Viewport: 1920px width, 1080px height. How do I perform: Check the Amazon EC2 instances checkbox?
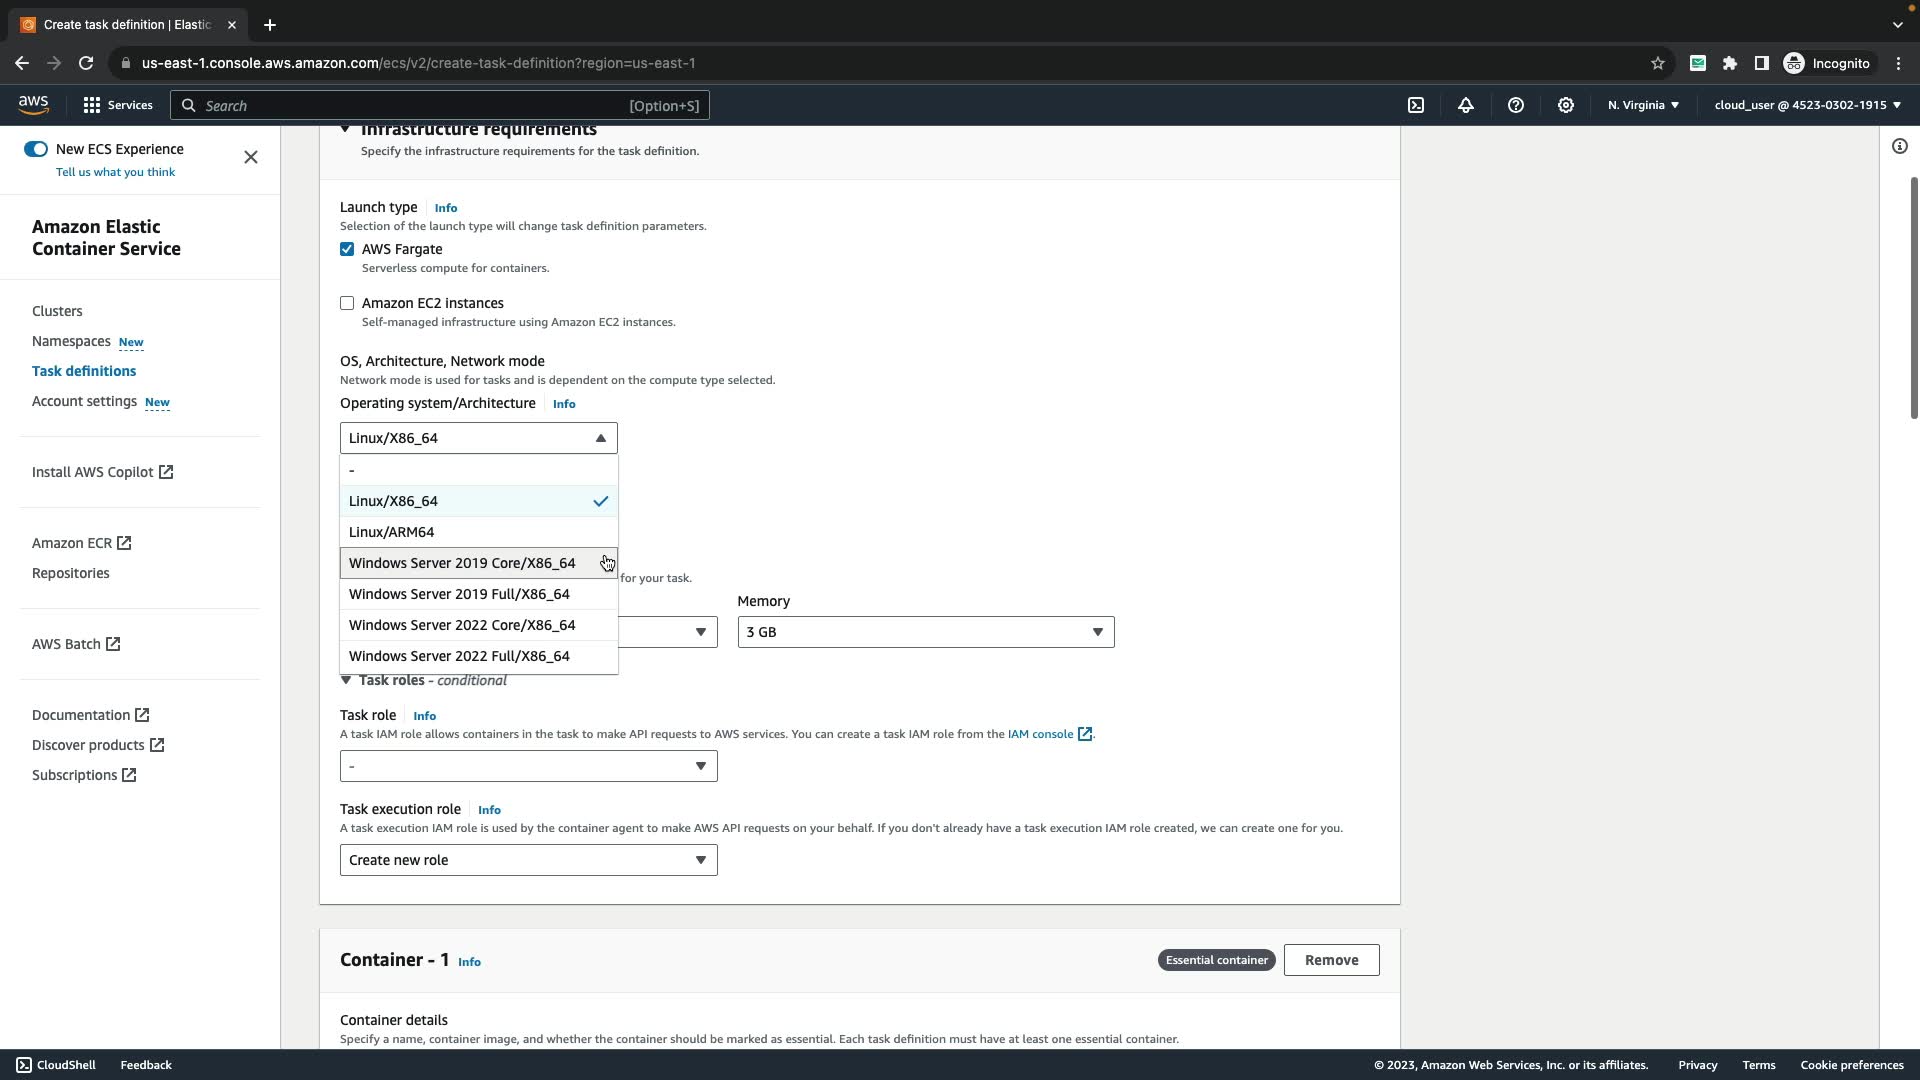[347, 303]
